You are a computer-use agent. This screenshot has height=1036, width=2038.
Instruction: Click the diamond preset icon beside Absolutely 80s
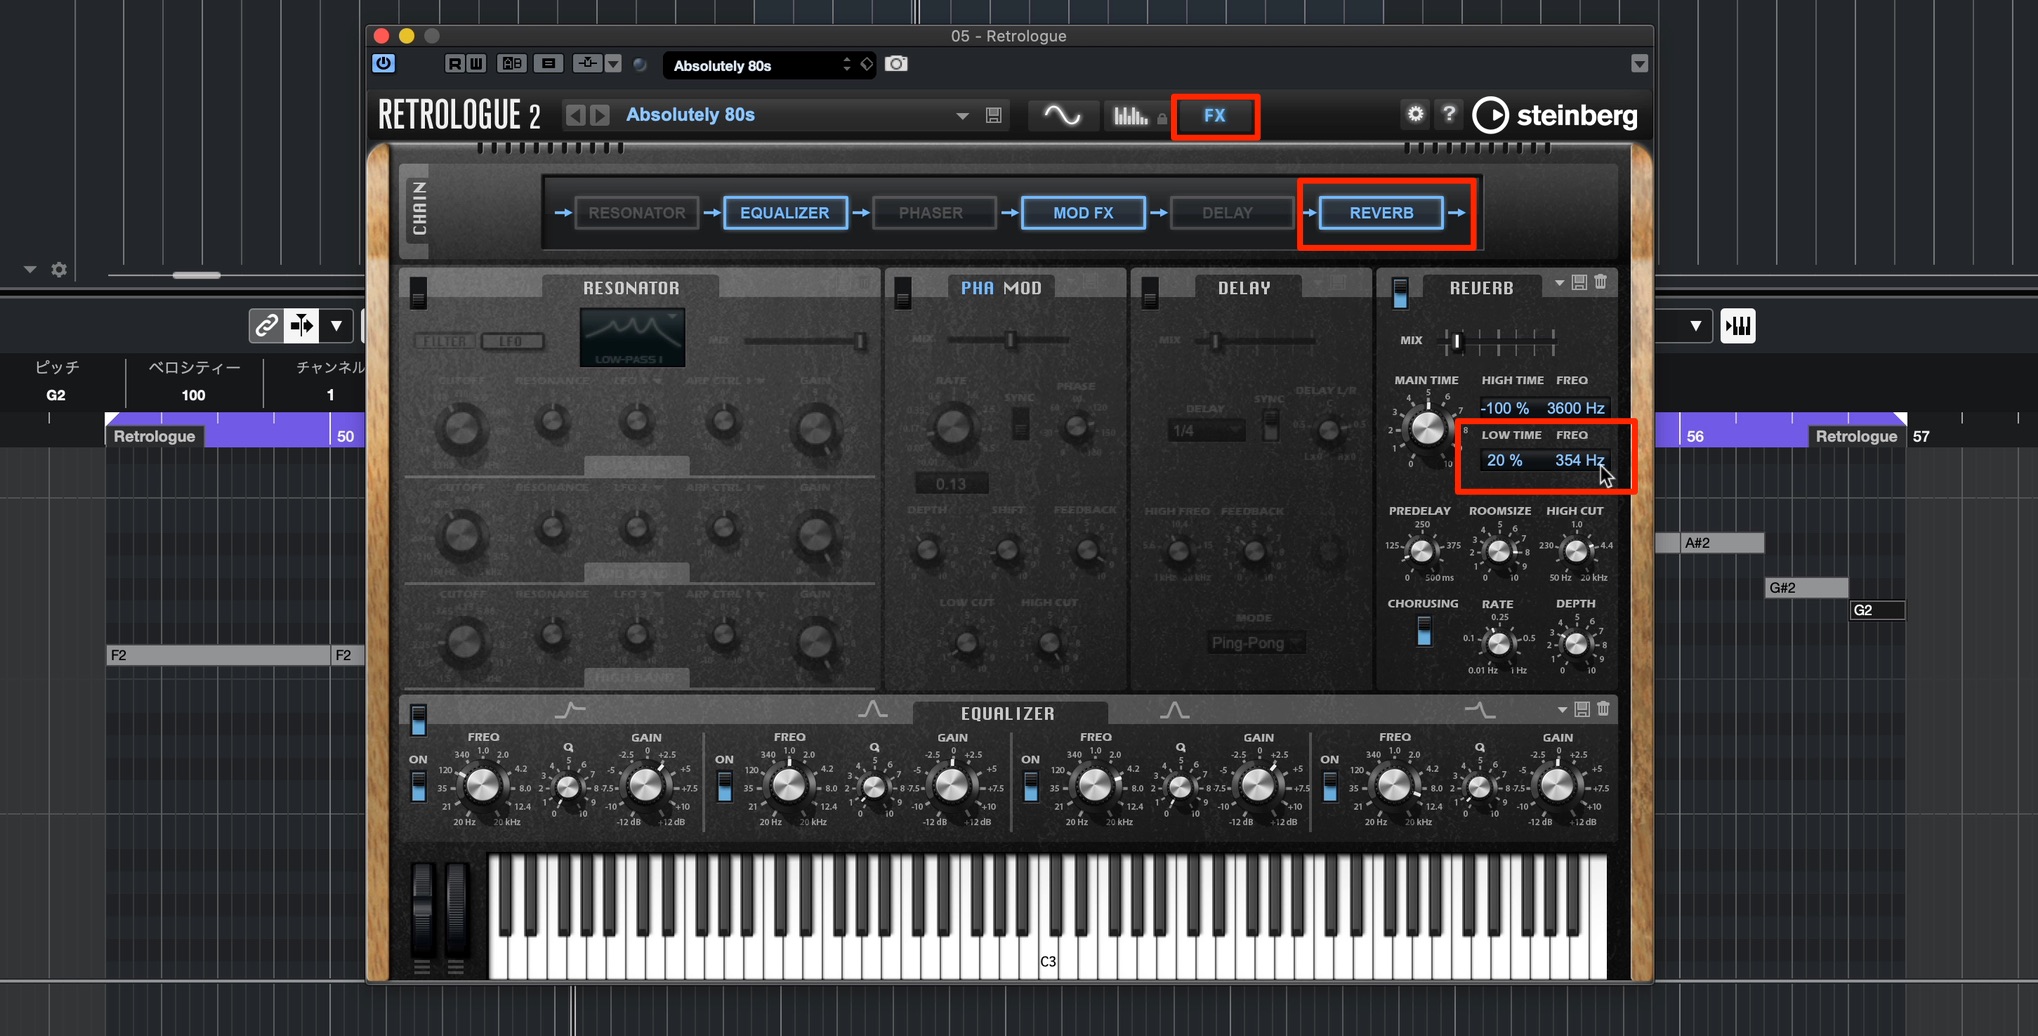tap(867, 64)
